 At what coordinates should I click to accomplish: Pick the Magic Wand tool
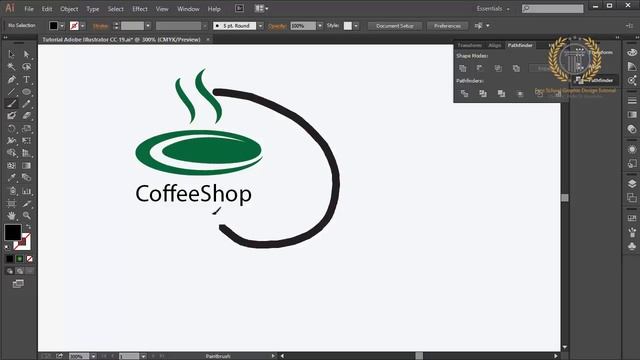coord(11,67)
